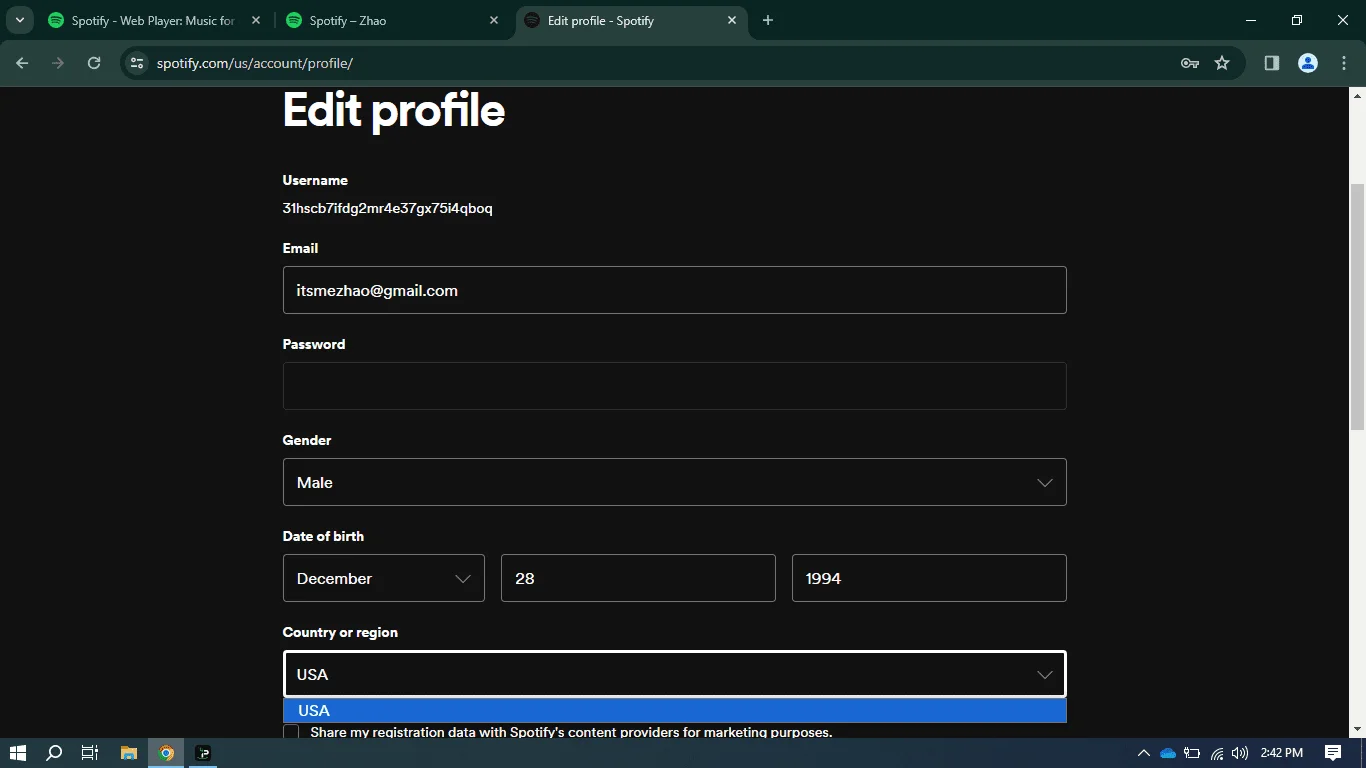Click the browser back arrow
This screenshot has height=768, width=1366.
pyautogui.click(x=22, y=63)
